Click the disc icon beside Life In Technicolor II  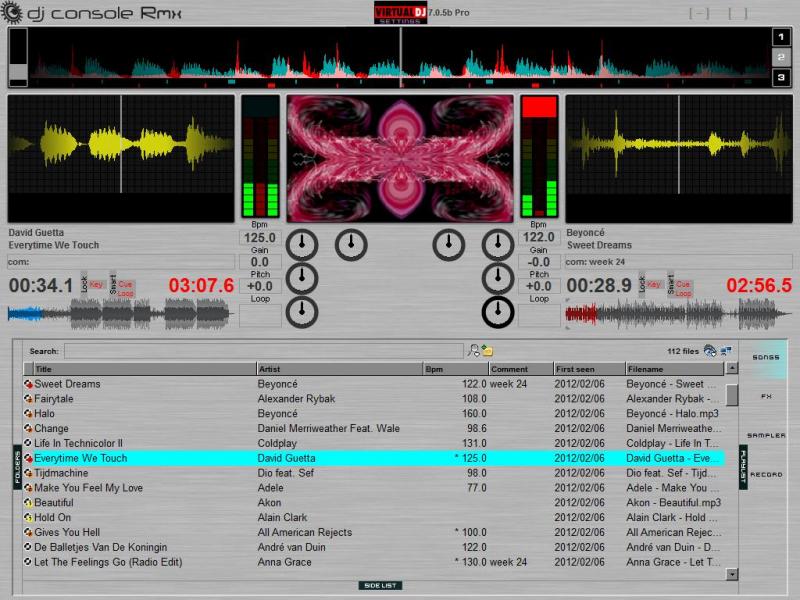click(28, 443)
